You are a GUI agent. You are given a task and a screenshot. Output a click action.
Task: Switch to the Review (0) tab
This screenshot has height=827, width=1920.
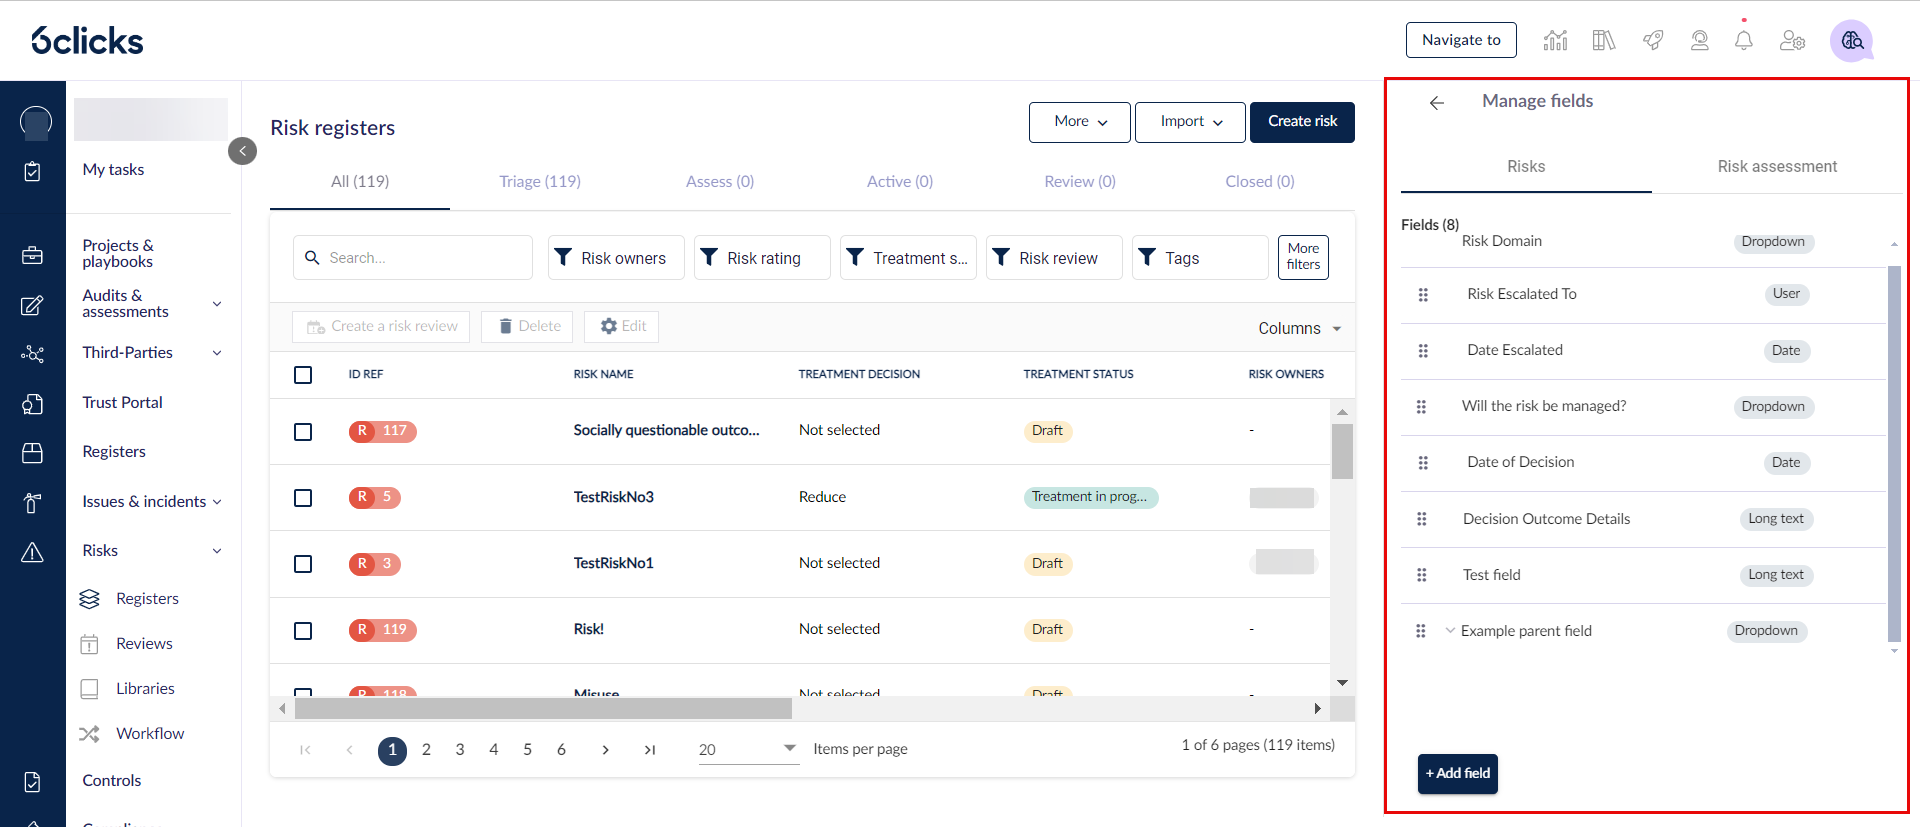[1080, 182]
